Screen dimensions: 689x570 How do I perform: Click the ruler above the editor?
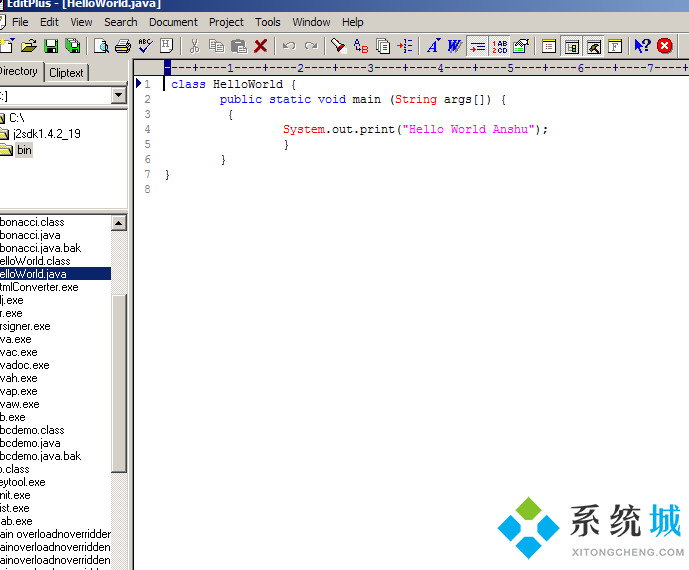[411, 68]
